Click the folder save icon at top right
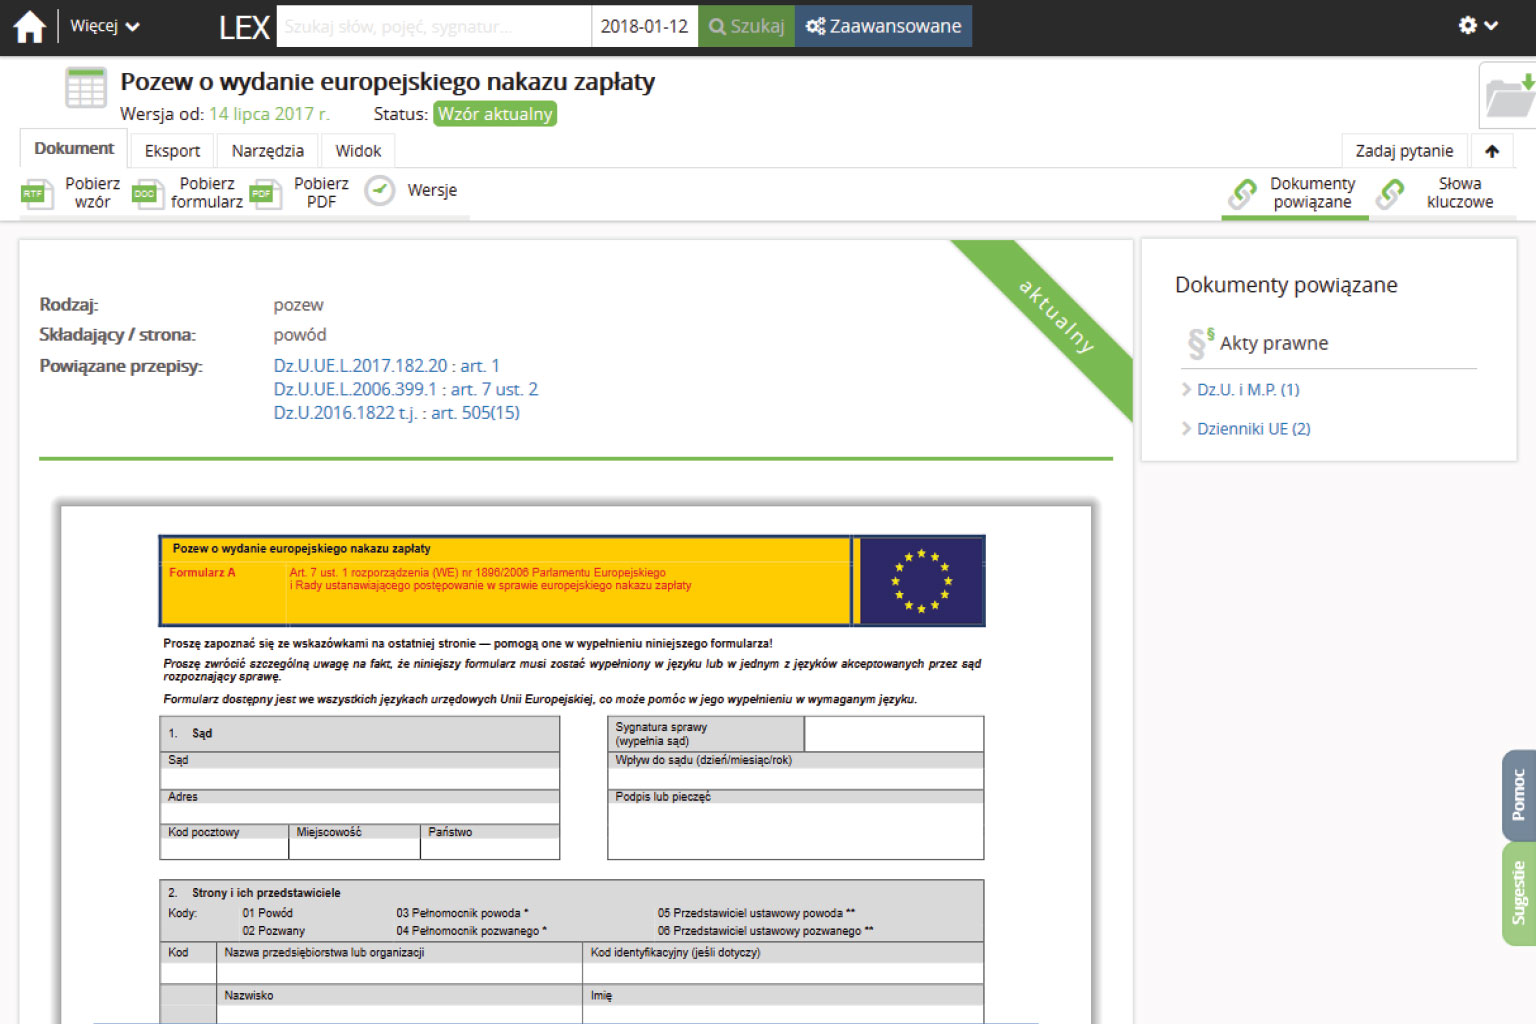 click(1508, 96)
